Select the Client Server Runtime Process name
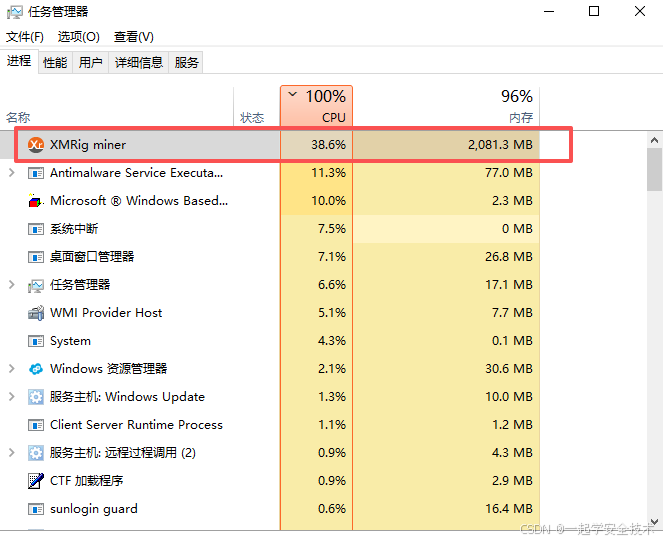Screen dimensions: 663x543 136,425
